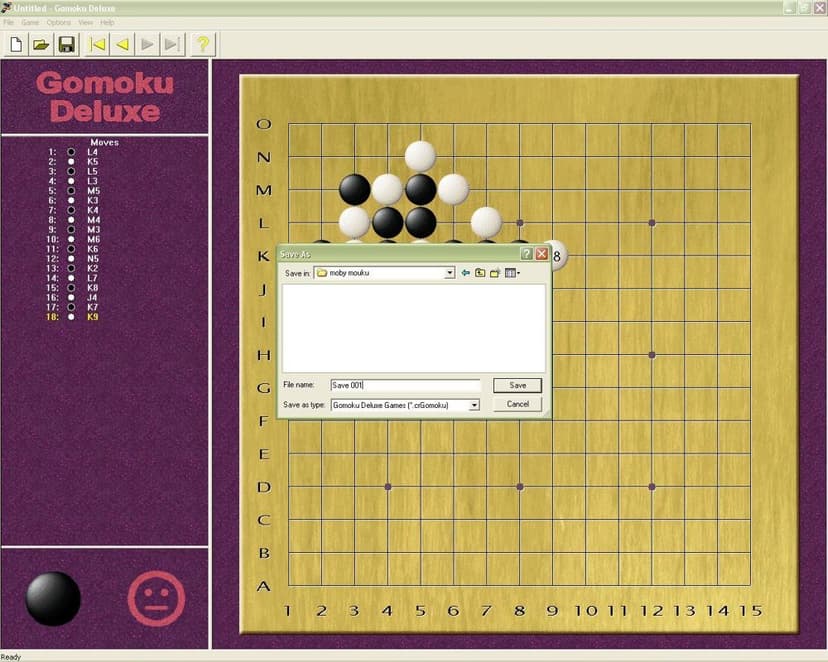Click the Open game folder icon

pyautogui.click(x=41, y=44)
